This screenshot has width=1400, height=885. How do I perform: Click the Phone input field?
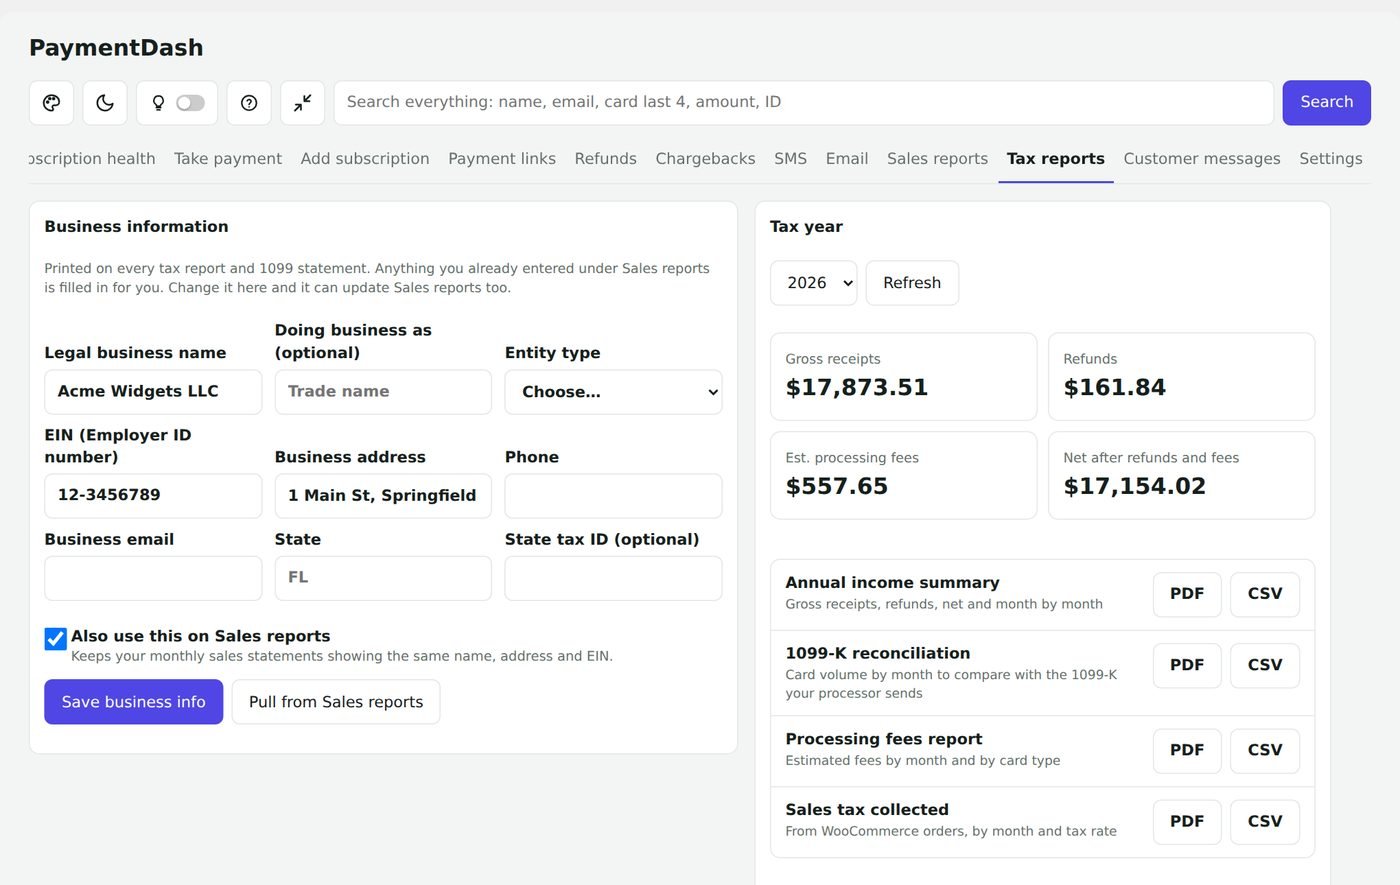coord(613,496)
